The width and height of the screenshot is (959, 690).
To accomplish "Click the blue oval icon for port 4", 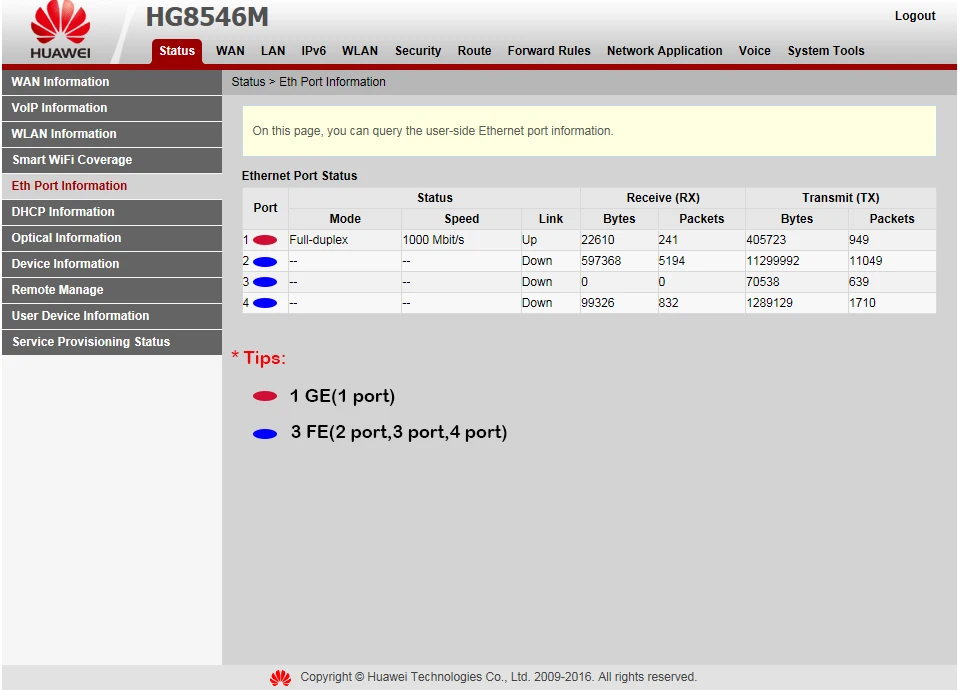I will point(265,303).
